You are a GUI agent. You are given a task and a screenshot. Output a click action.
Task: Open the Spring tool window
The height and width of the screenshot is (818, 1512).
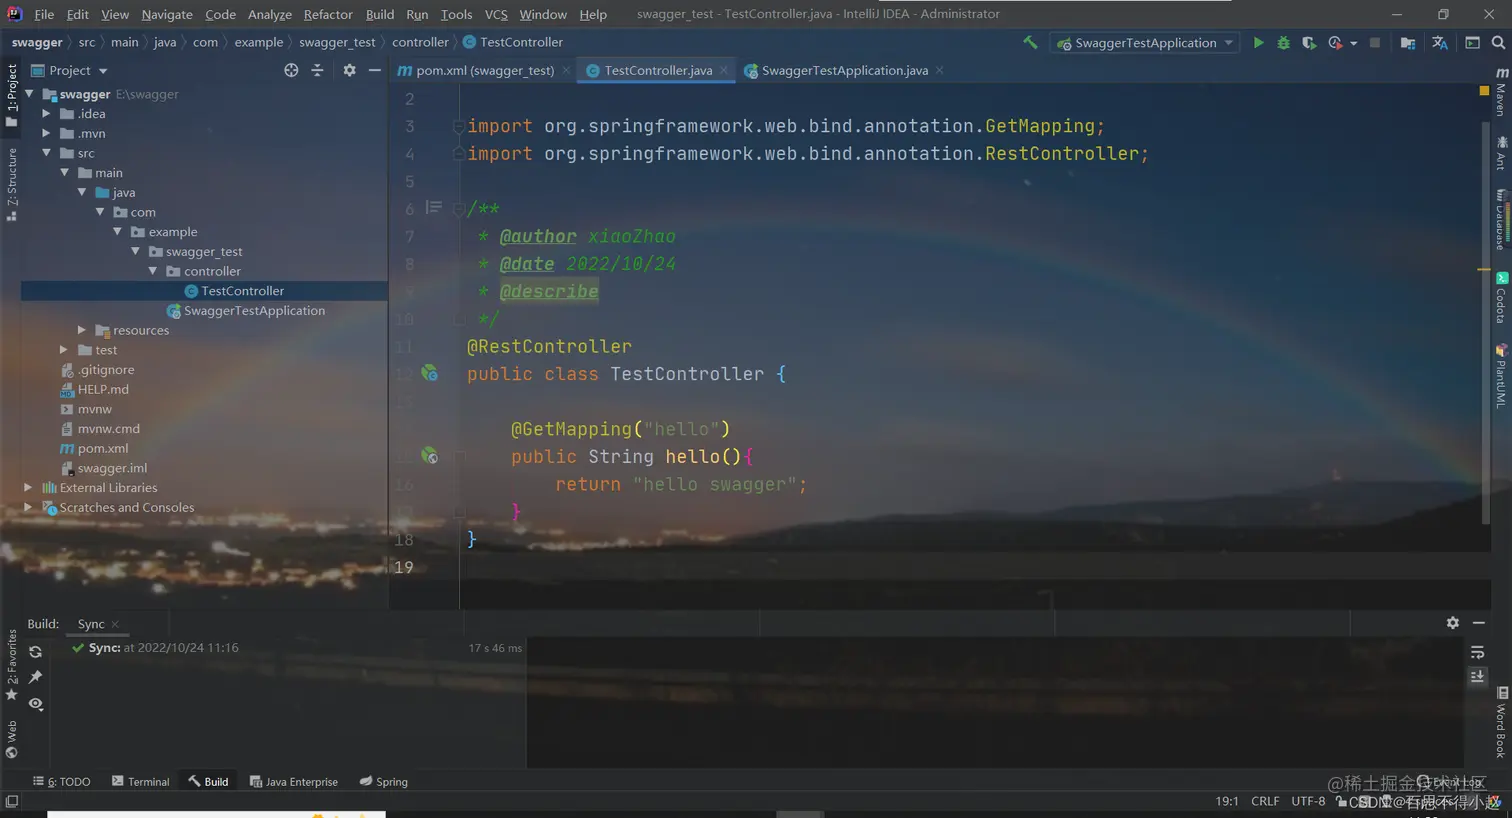384,782
